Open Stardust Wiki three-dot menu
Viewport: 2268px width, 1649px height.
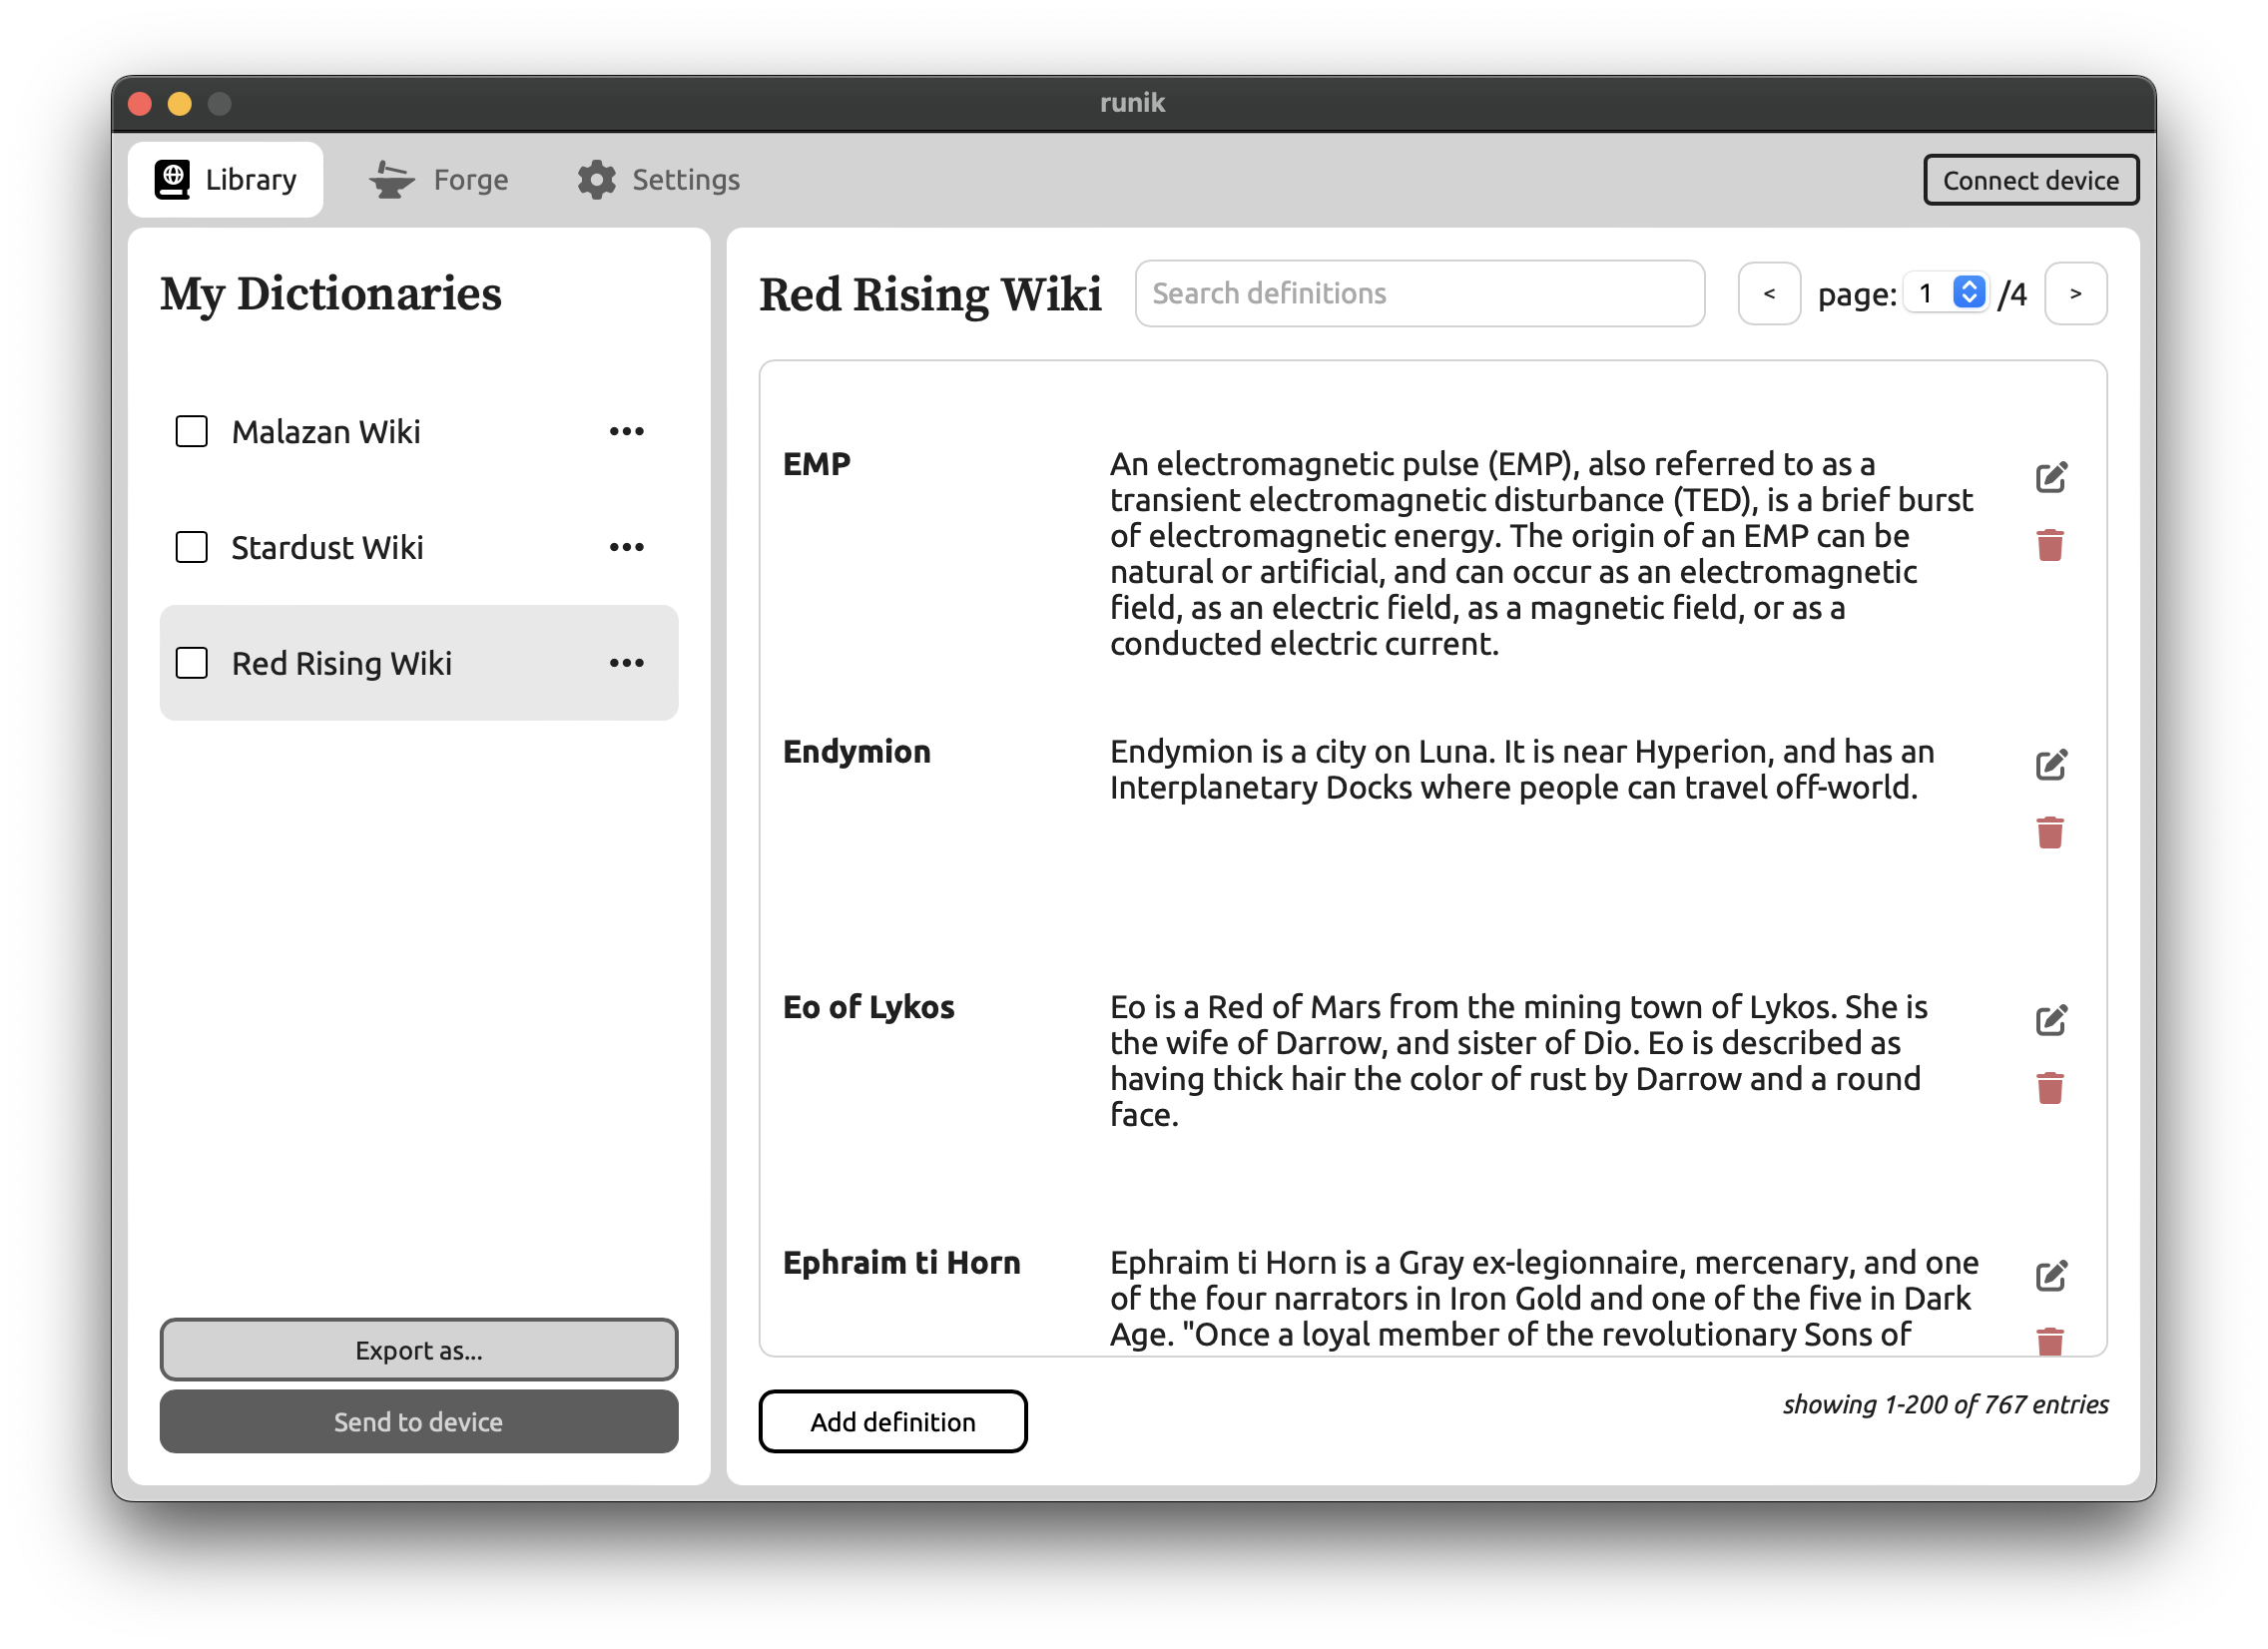coord(626,548)
